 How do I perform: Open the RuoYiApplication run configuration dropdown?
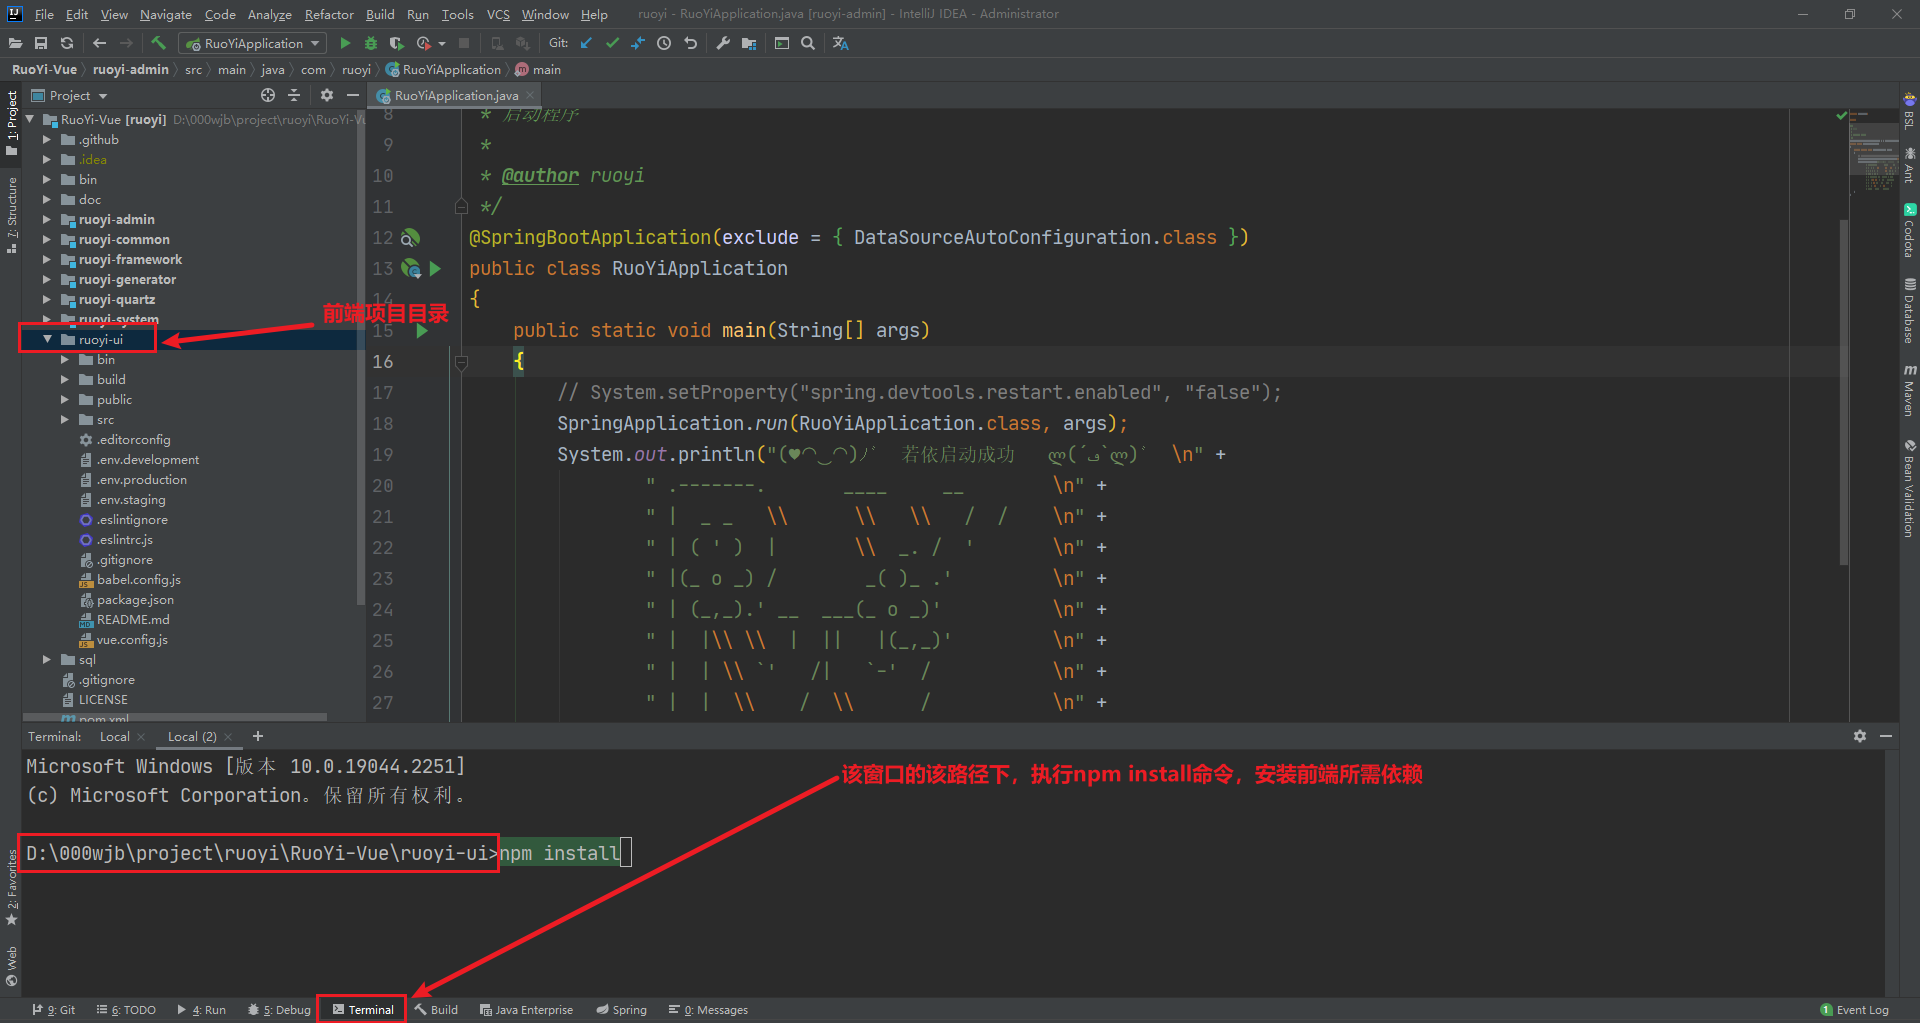coord(253,43)
